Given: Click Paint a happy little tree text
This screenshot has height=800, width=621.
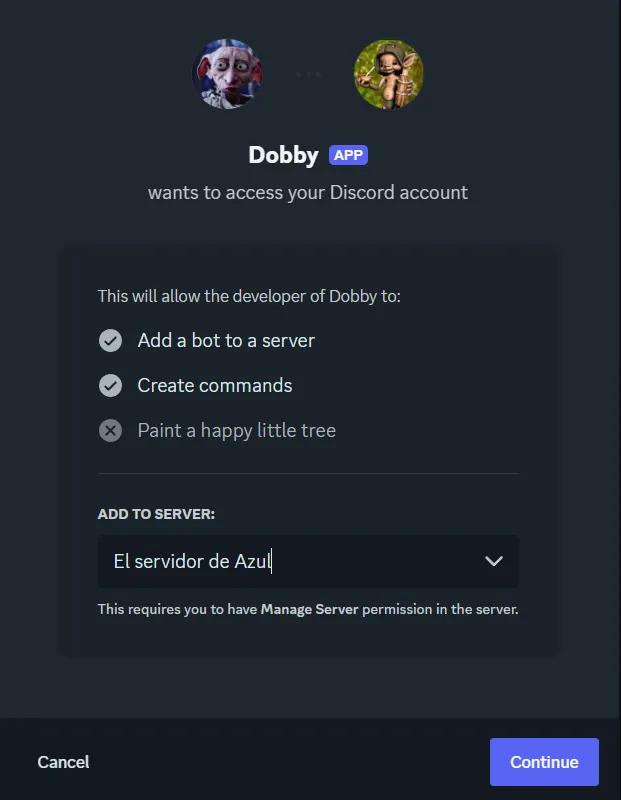Looking at the screenshot, I should tap(237, 431).
